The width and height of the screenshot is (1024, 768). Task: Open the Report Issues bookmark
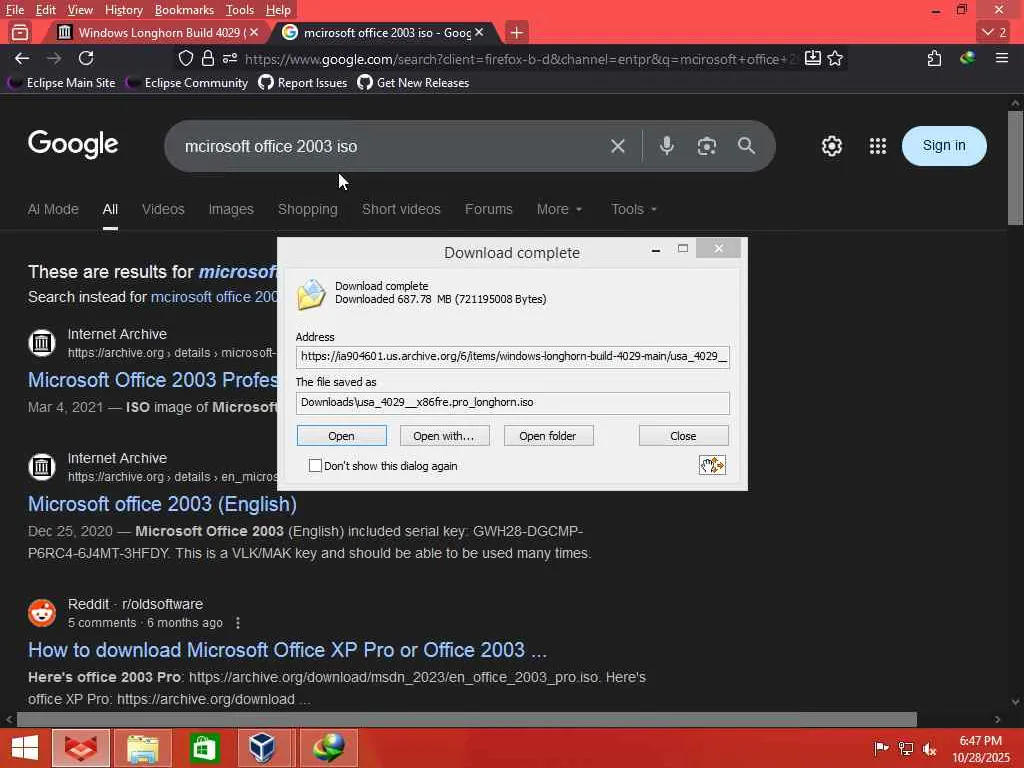coord(302,83)
